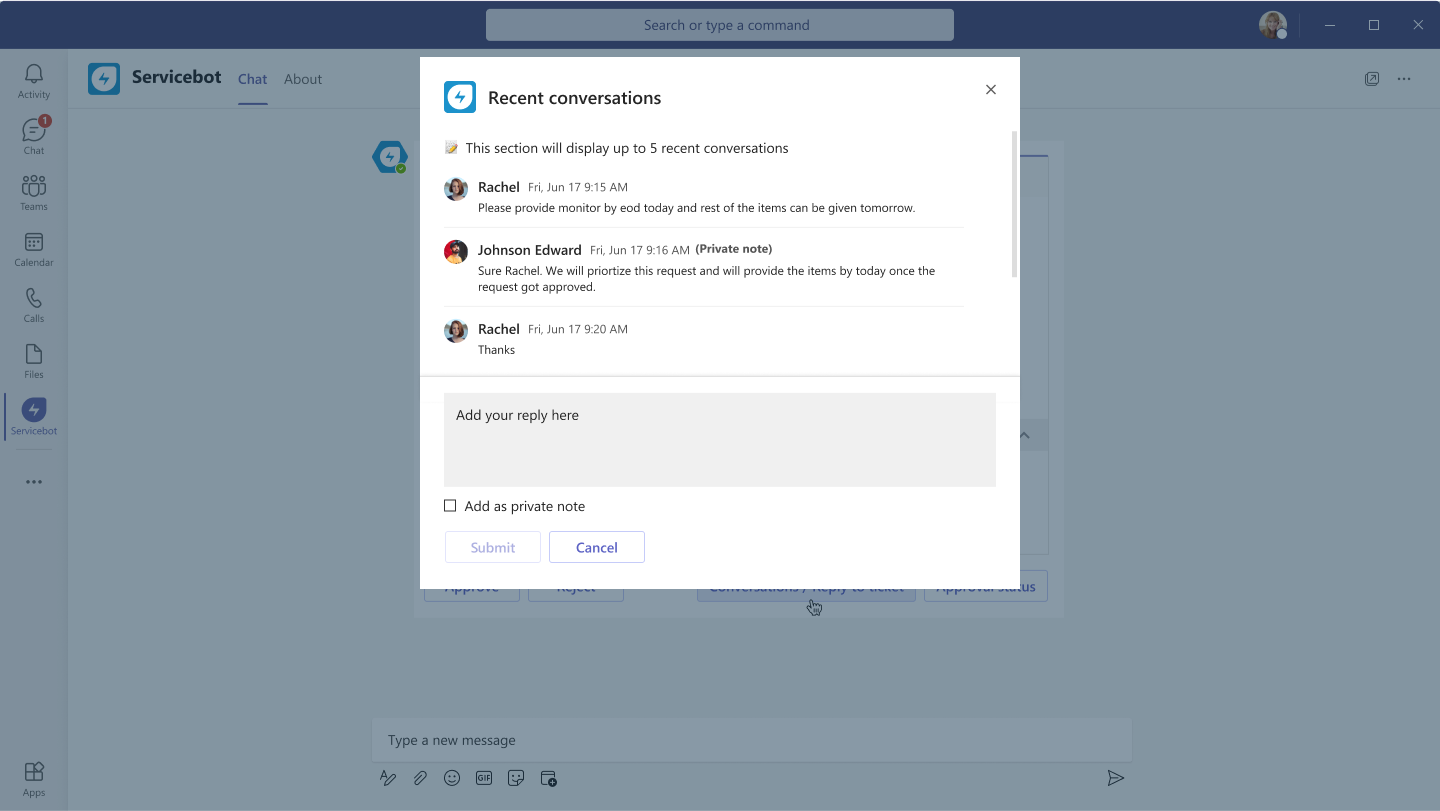Click the Servicebot title text
Viewport: 1440px width, 811px height.
(177, 77)
